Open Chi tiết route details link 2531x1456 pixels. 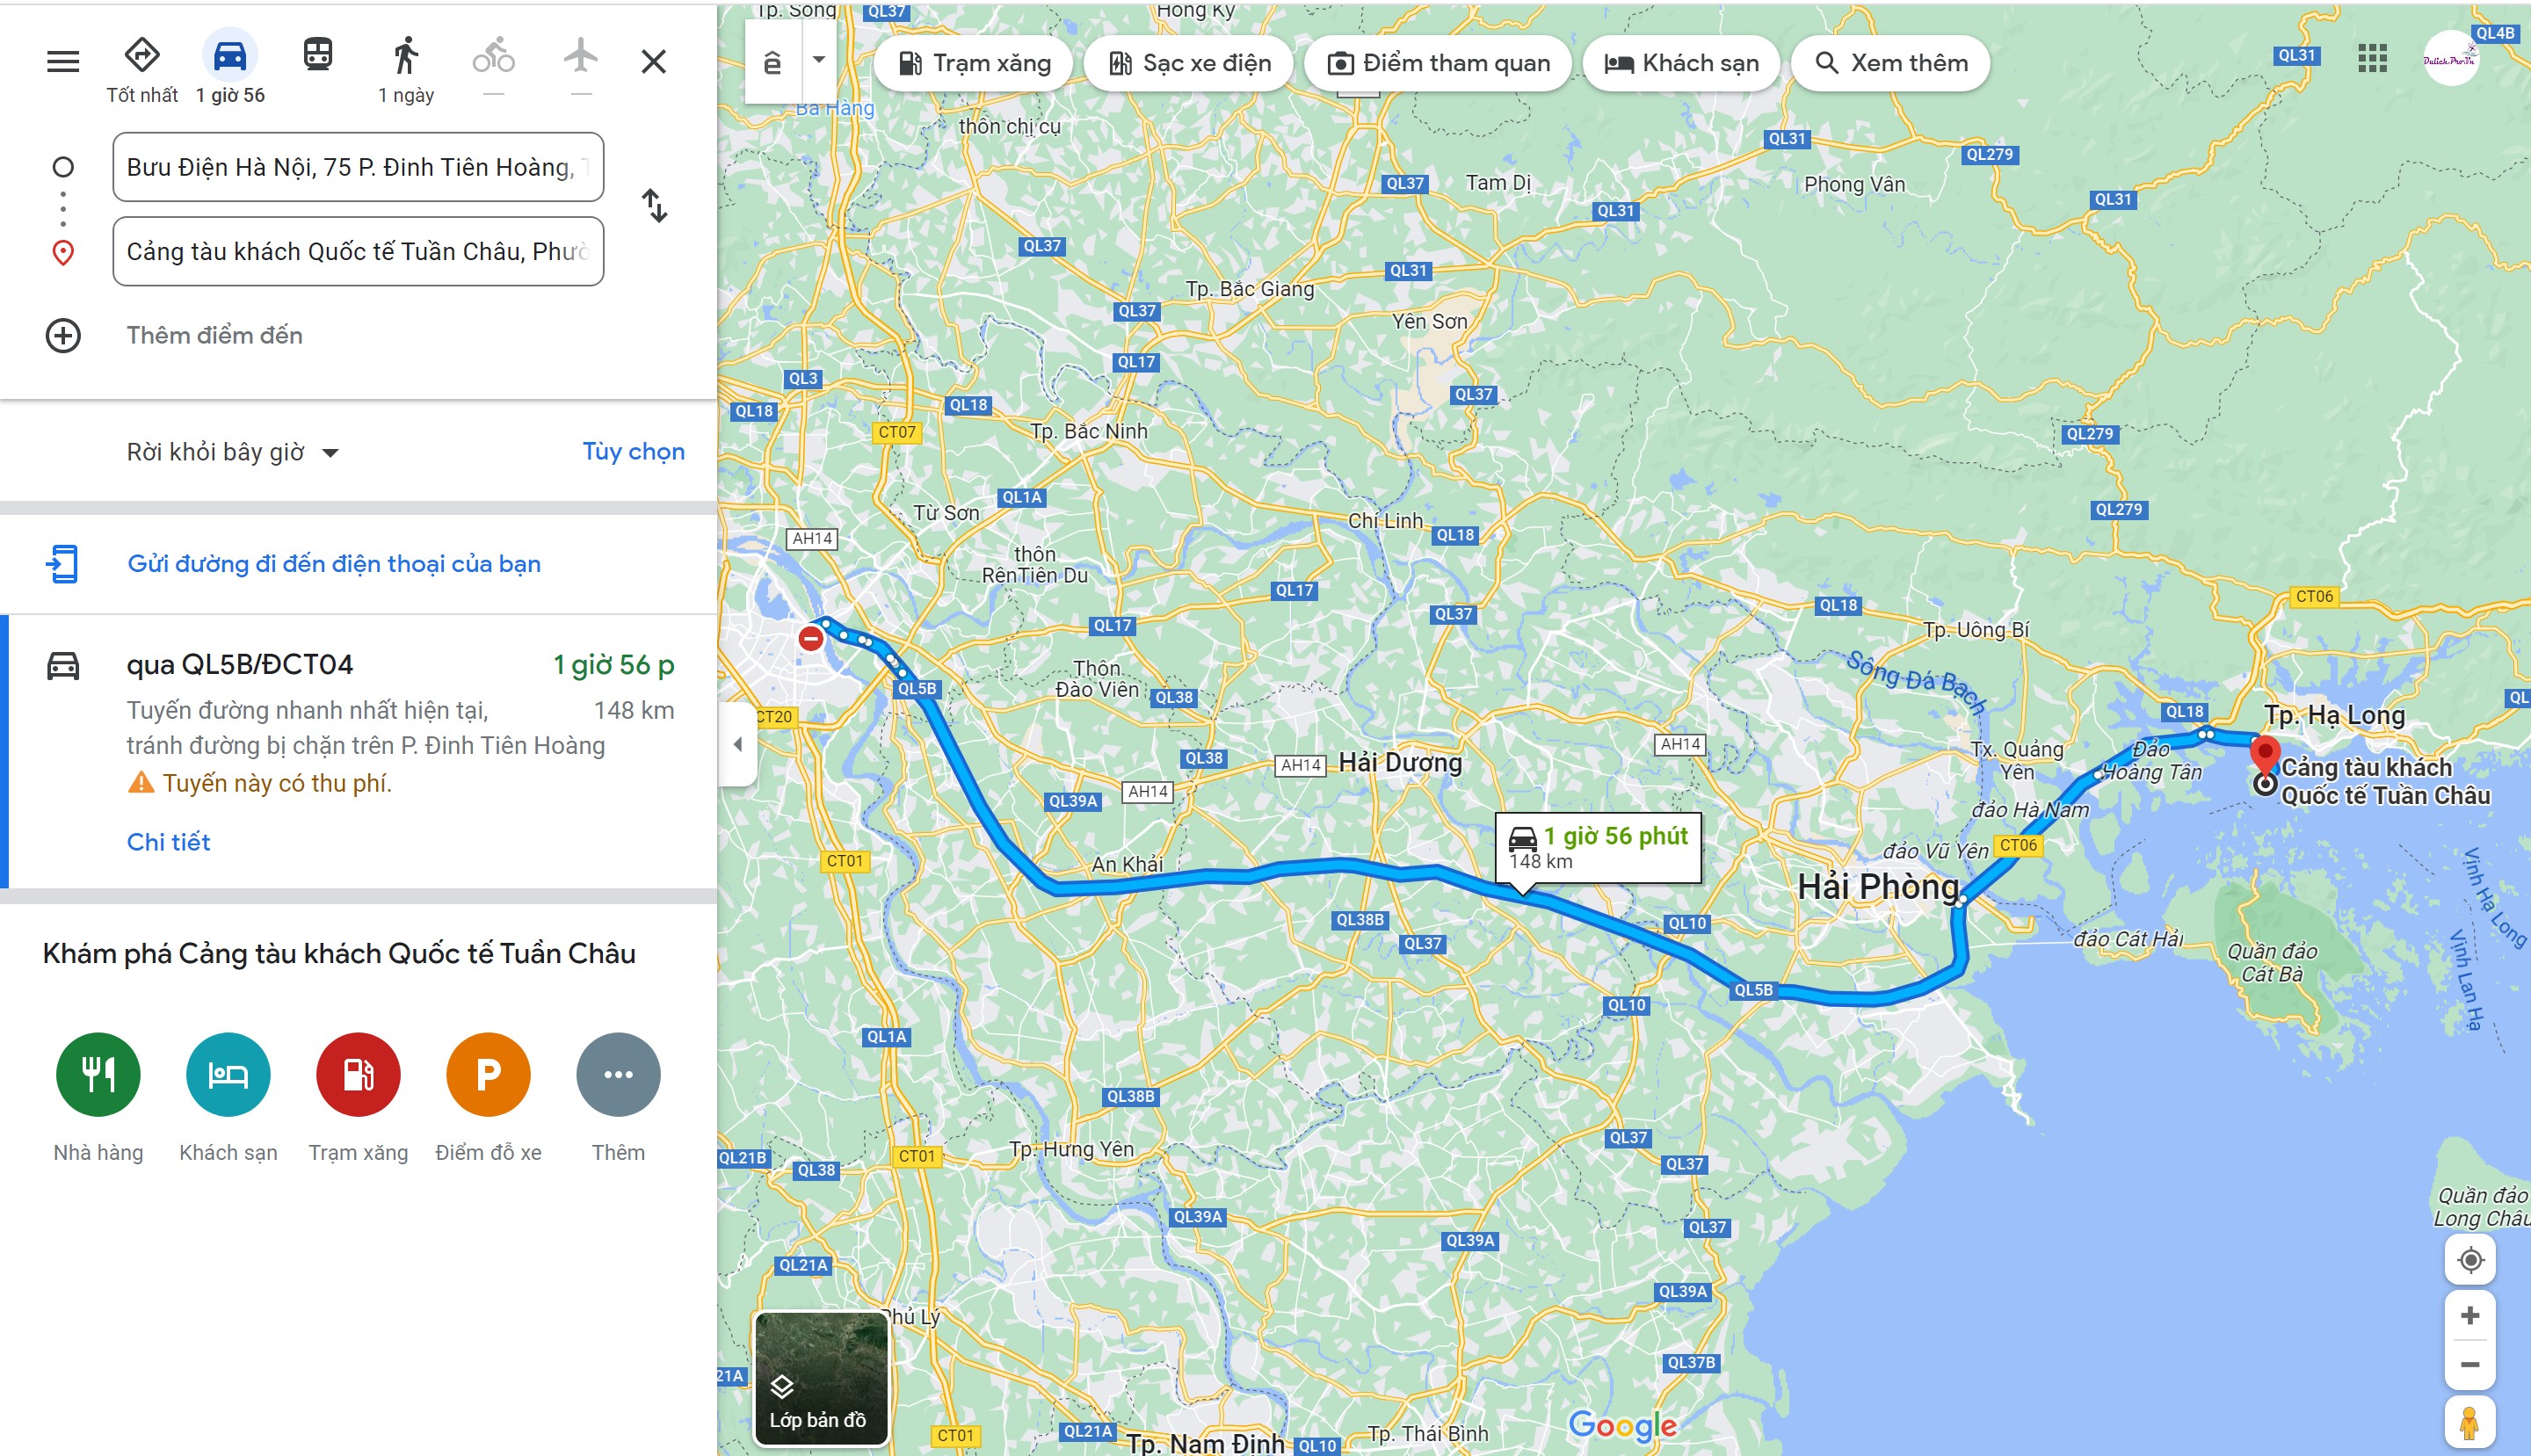(x=168, y=842)
